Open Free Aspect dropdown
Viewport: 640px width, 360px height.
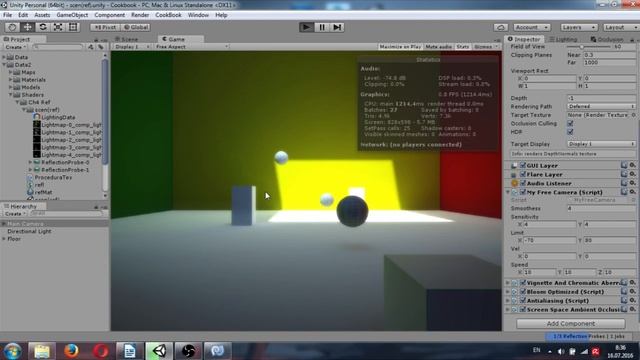point(192,47)
